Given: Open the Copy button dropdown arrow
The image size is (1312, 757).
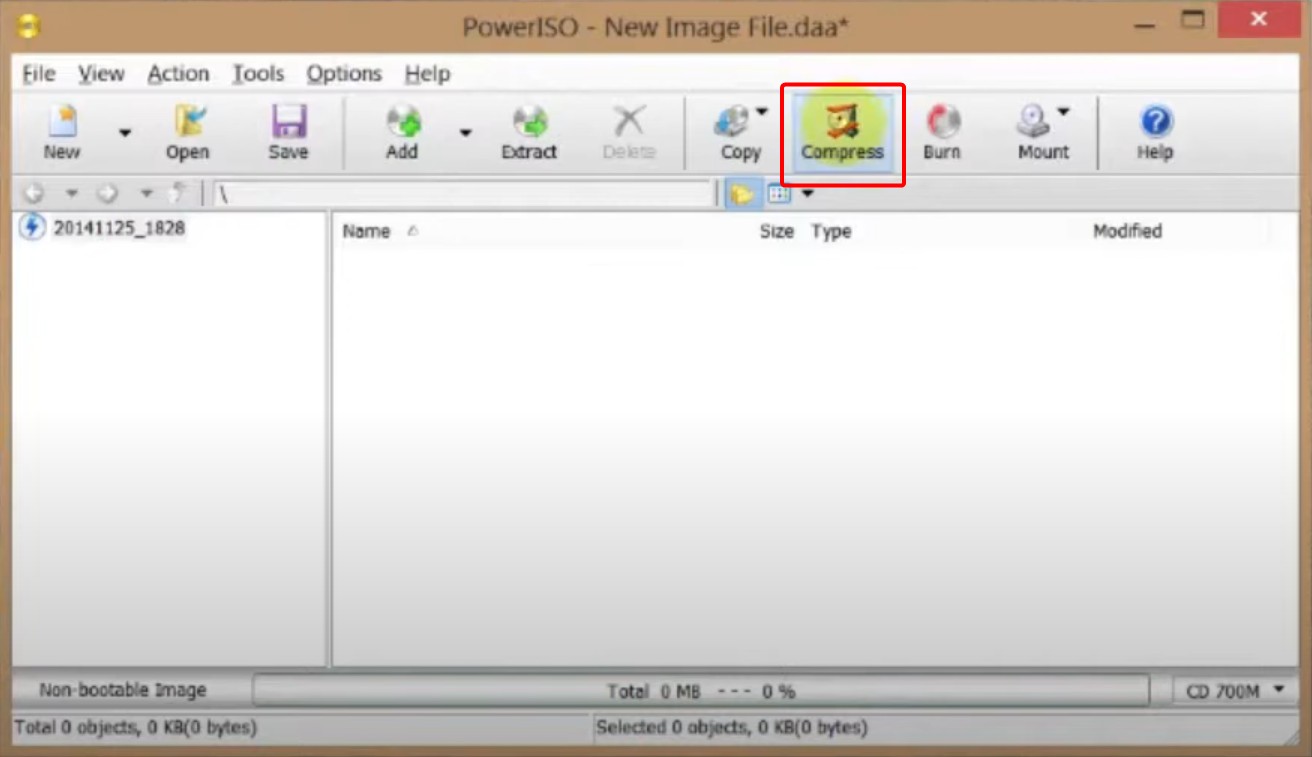Looking at the screenshot, I should pos(762,112).
